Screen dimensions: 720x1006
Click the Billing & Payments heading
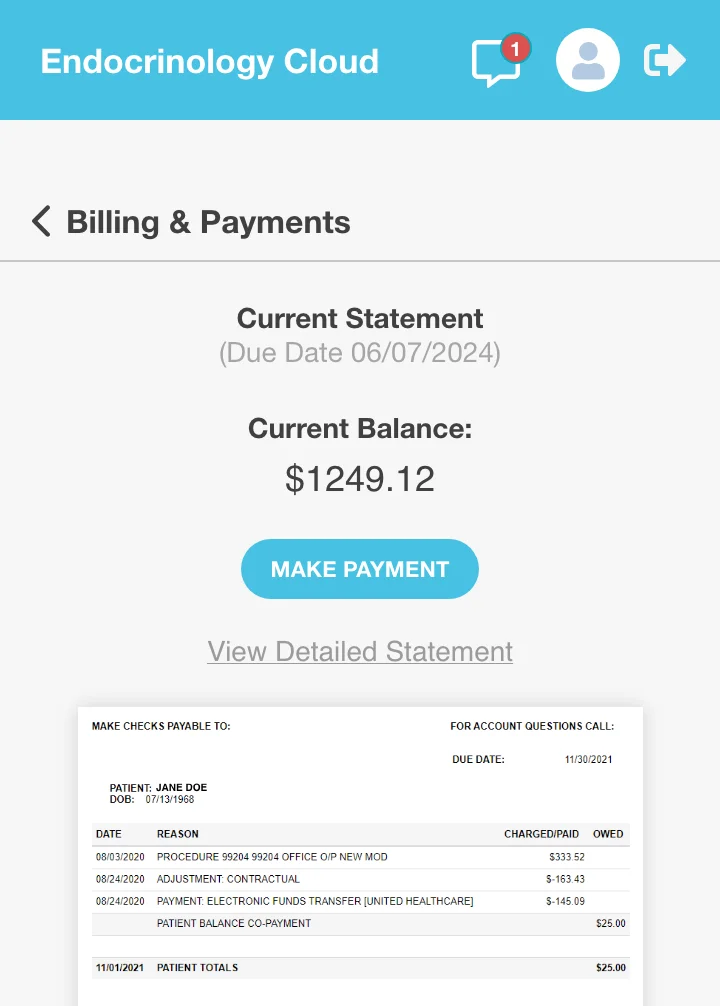(x=208, y=222)
